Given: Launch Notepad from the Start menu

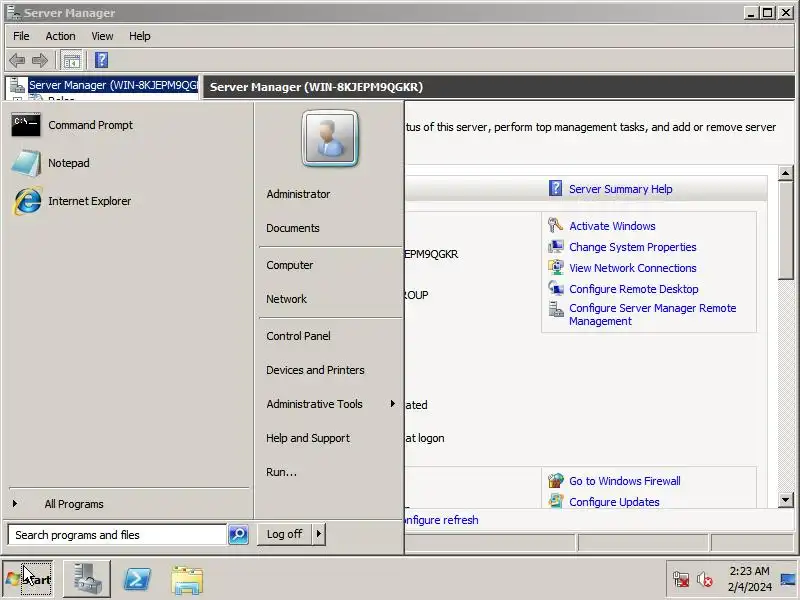Looking at the screenshot, I should click(x=51, y=163).
